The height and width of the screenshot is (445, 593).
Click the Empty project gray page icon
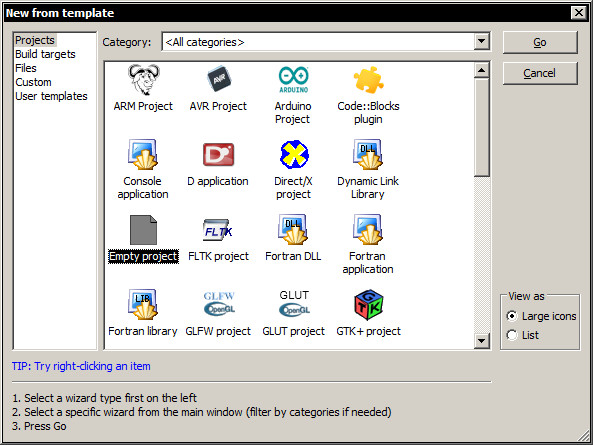click(x=143, y=230)
